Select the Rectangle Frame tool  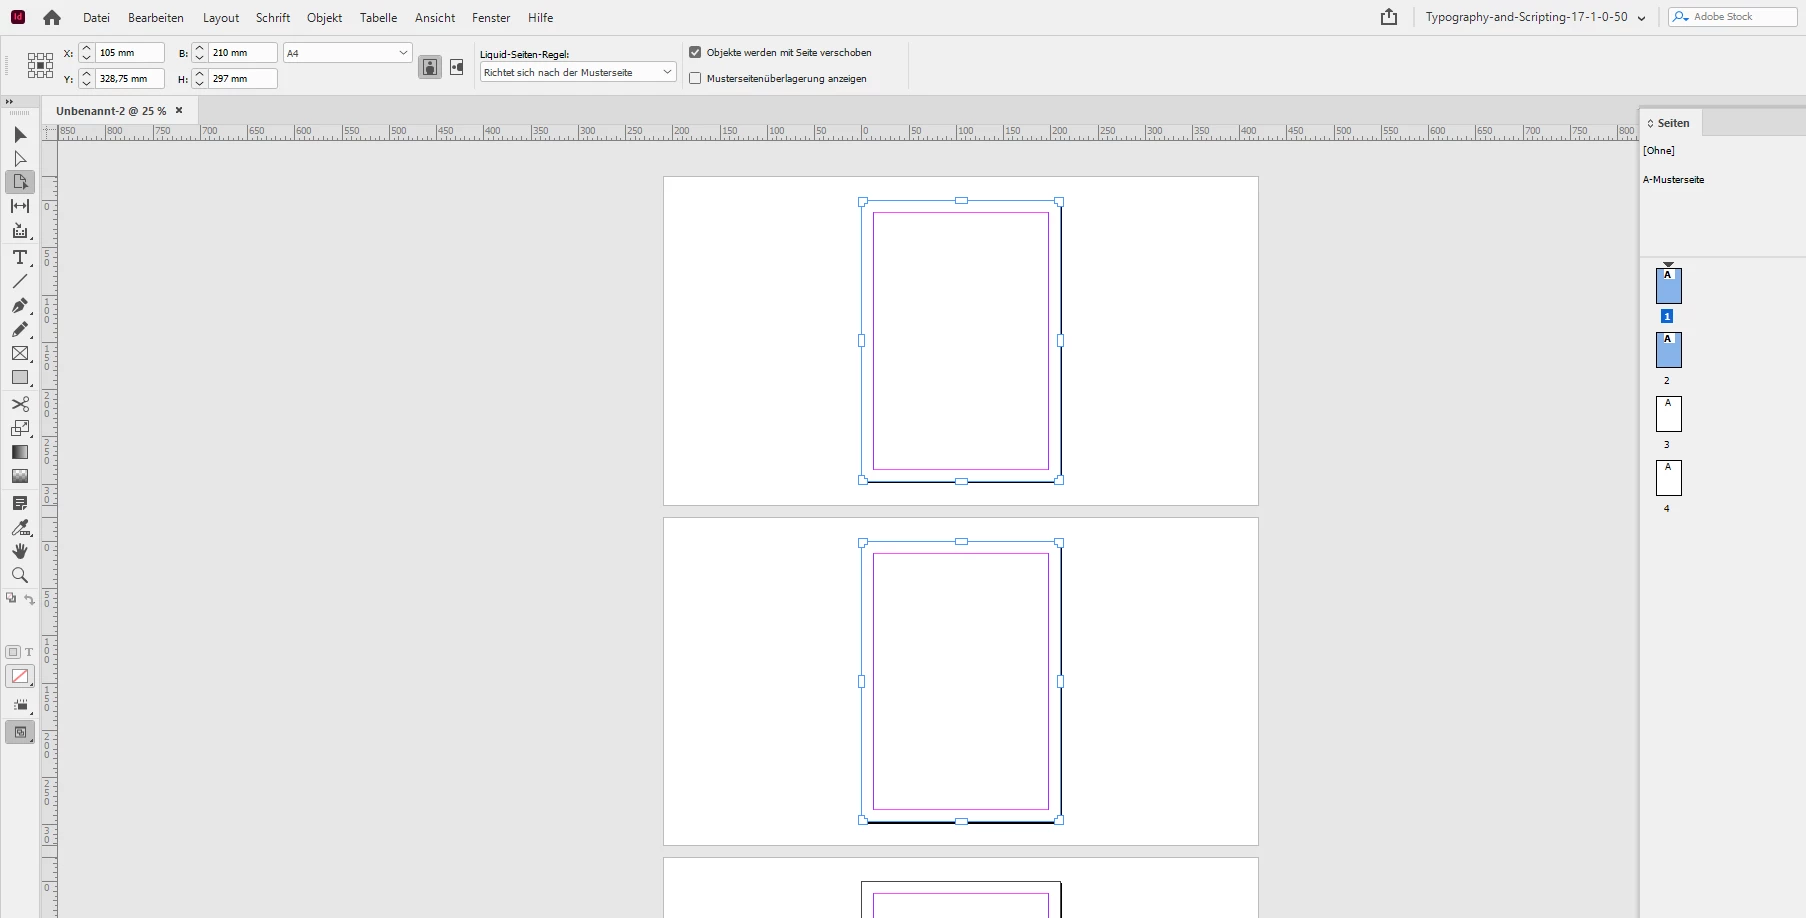(20, 353)
